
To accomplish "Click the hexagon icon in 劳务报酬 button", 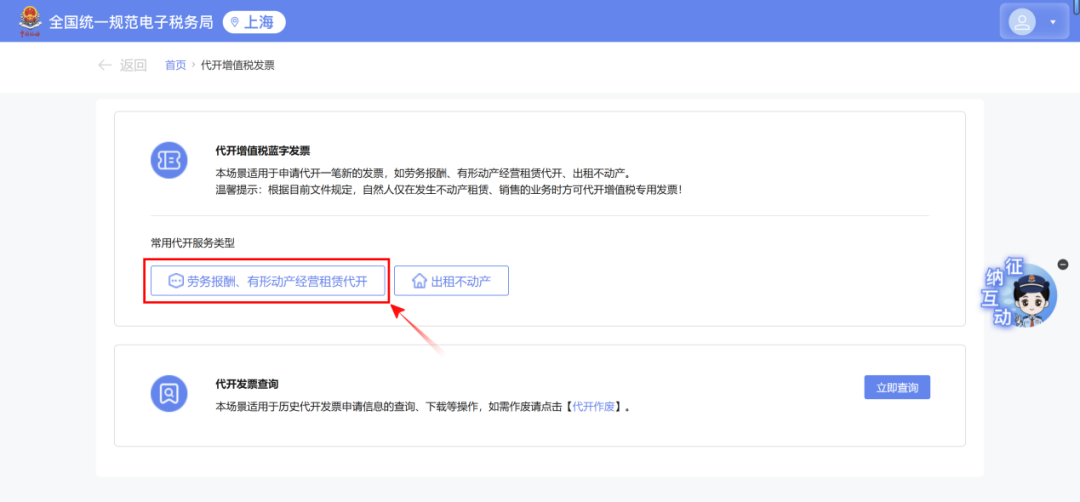I will click(x=176, y=281).
